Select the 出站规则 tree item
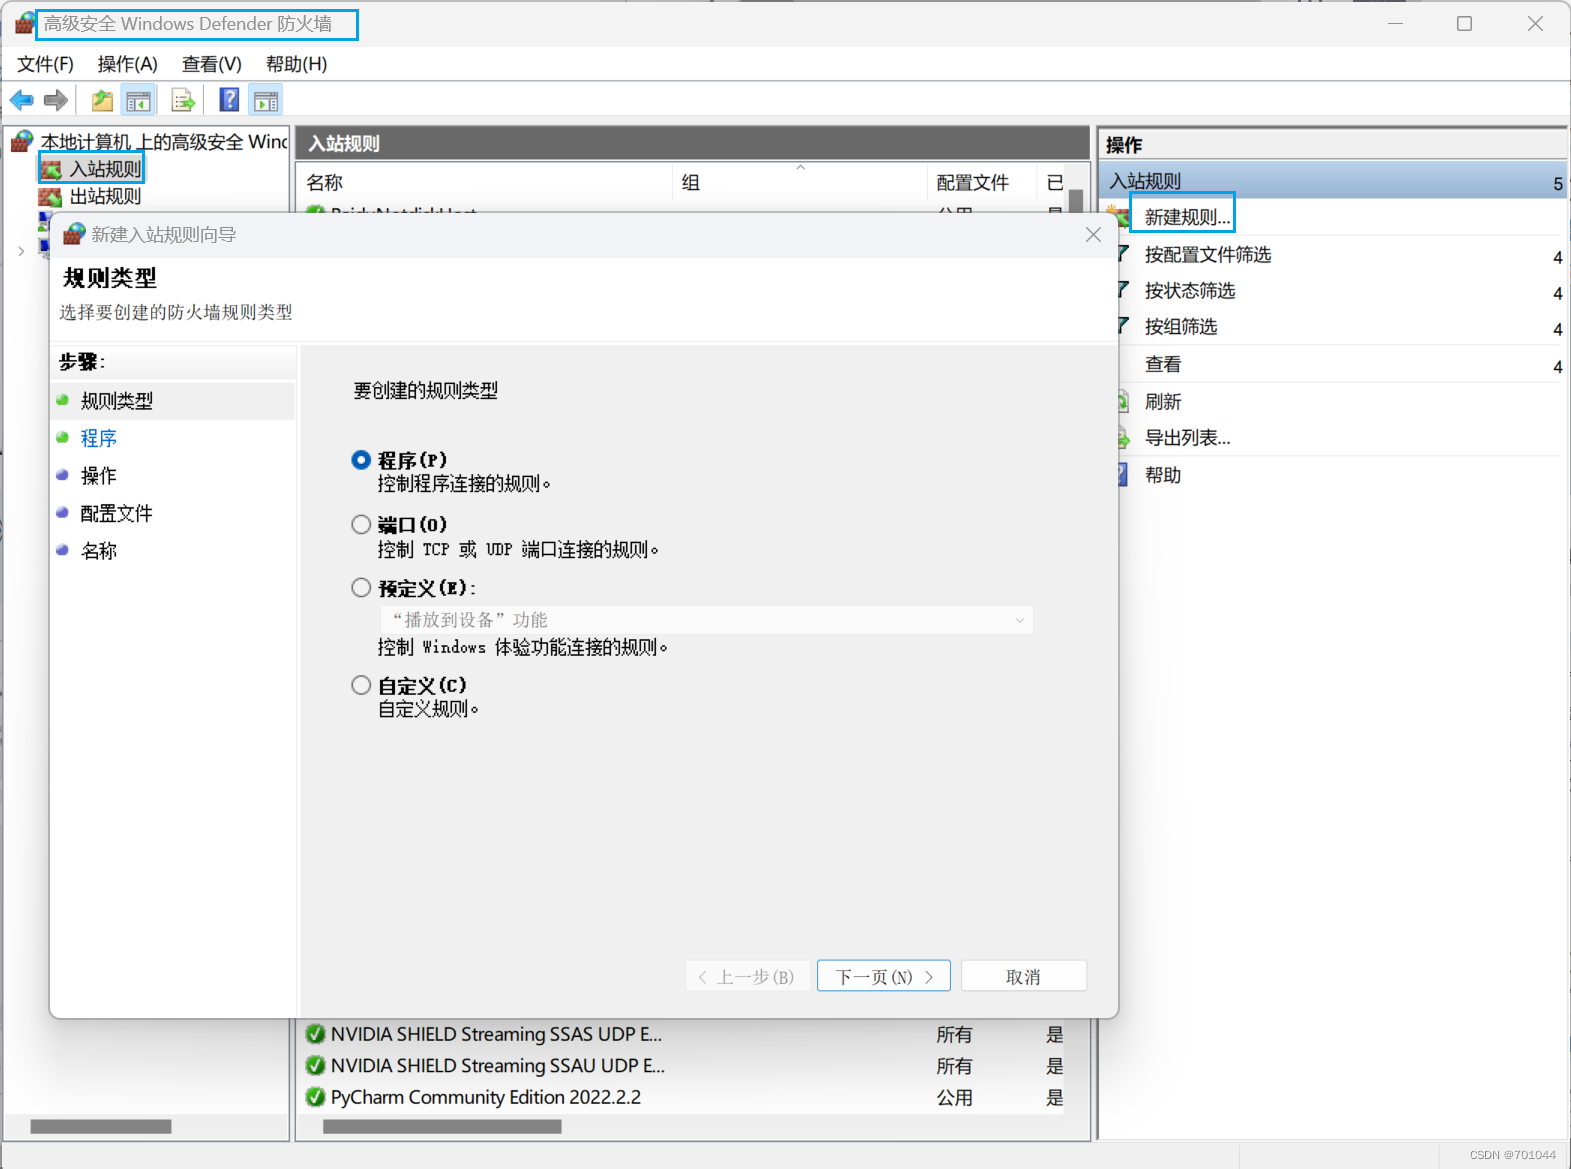Screen dimensions: 1571x1169 [x=106, y=197]
